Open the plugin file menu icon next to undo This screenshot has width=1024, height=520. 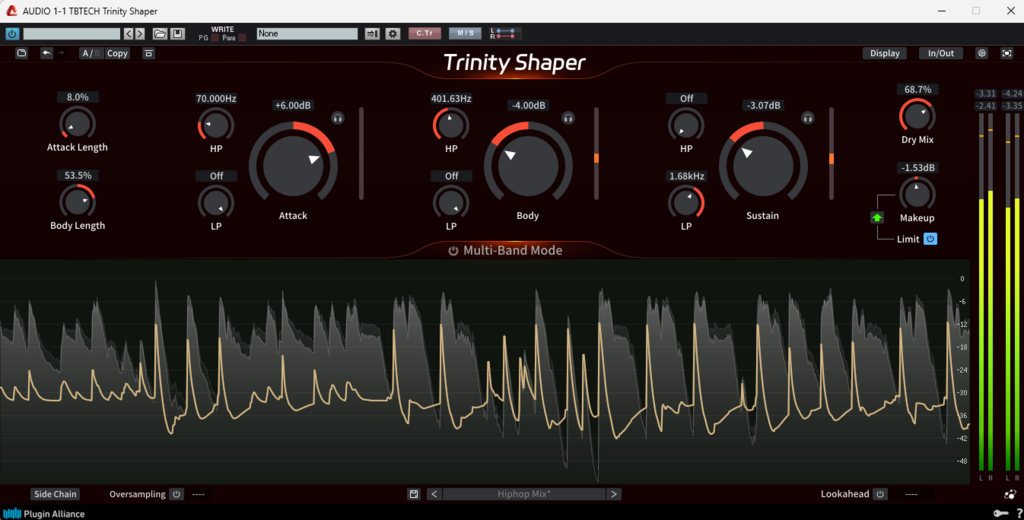[22, 53]
